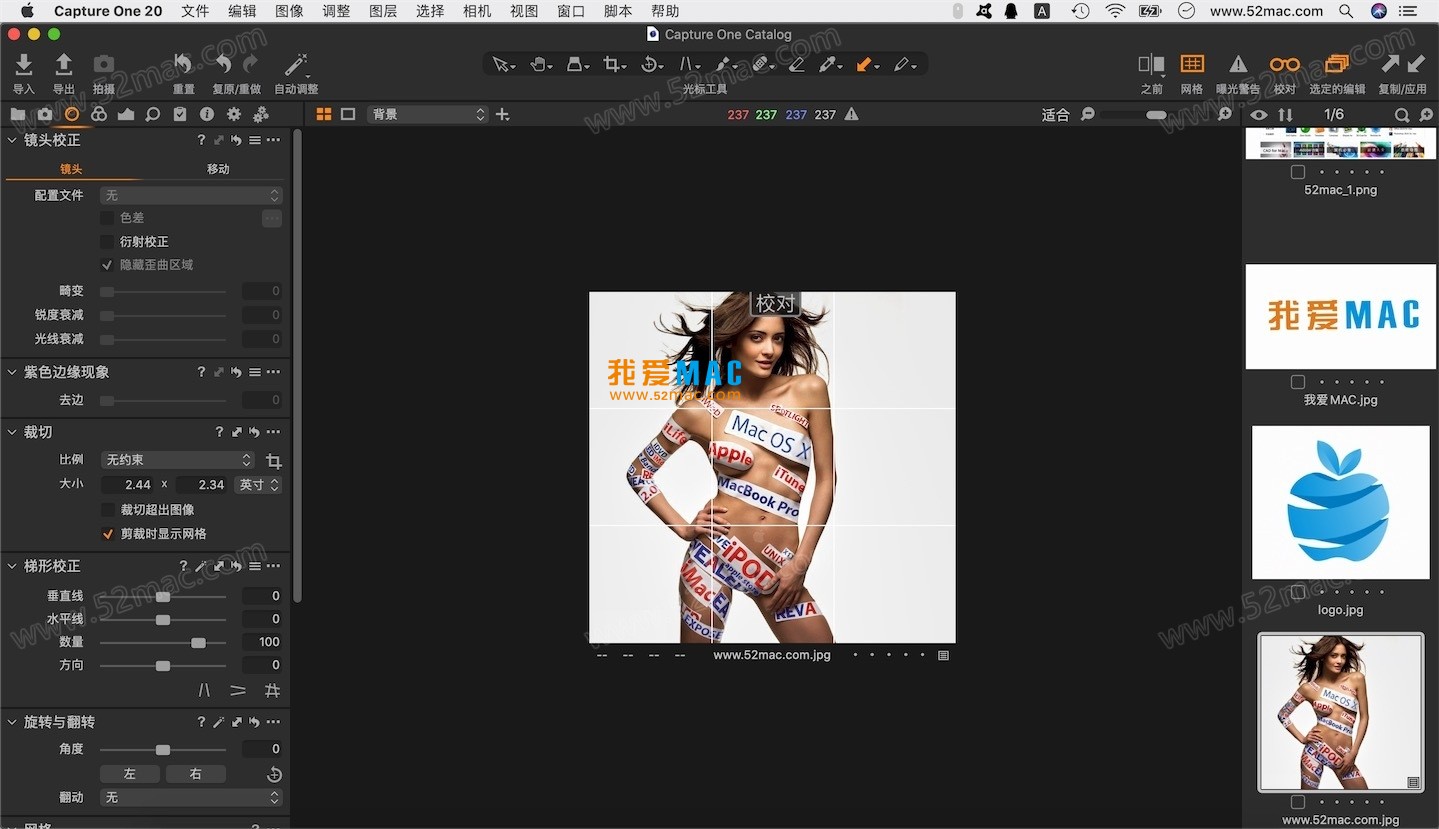1439x829 pixels.
Task: Toggle the Grid (网格) overlay icon
Action: coord(1191,64)
